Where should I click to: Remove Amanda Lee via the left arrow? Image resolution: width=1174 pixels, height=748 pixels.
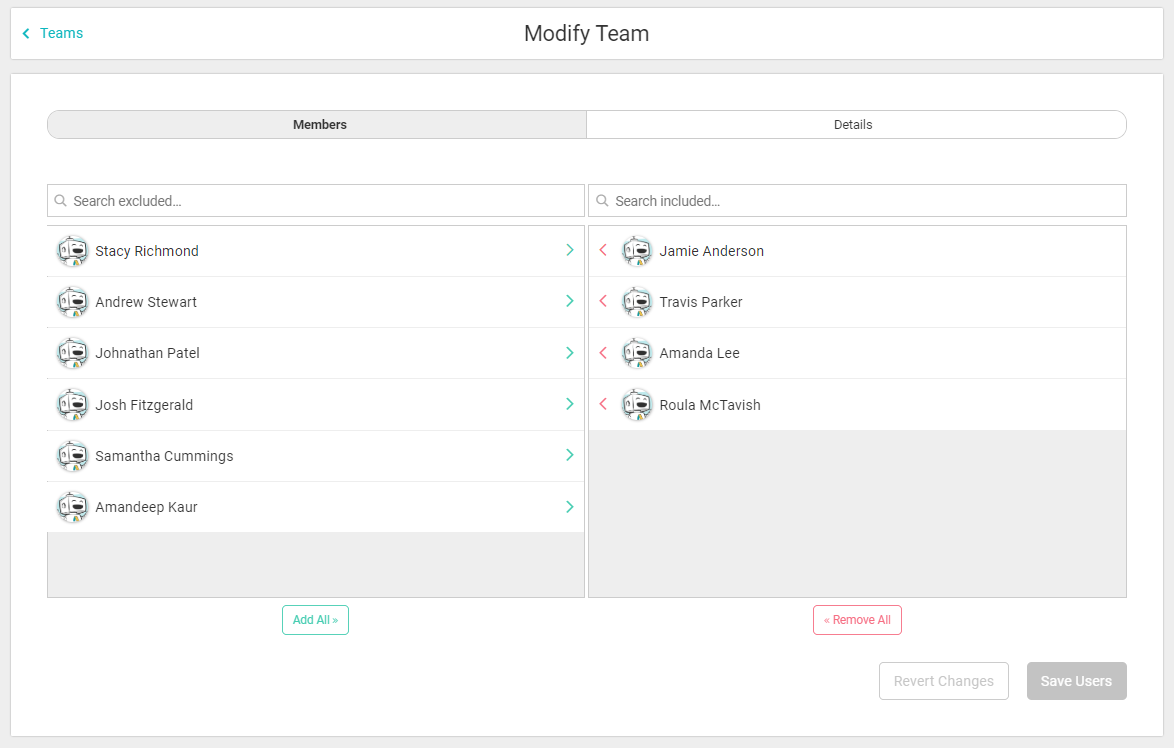(603, 353)
